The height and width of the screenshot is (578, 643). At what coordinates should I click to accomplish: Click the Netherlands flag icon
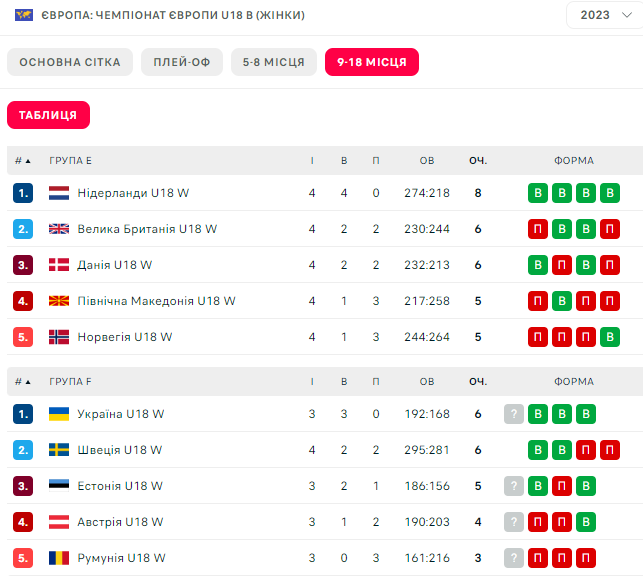[x=59, y=193]
